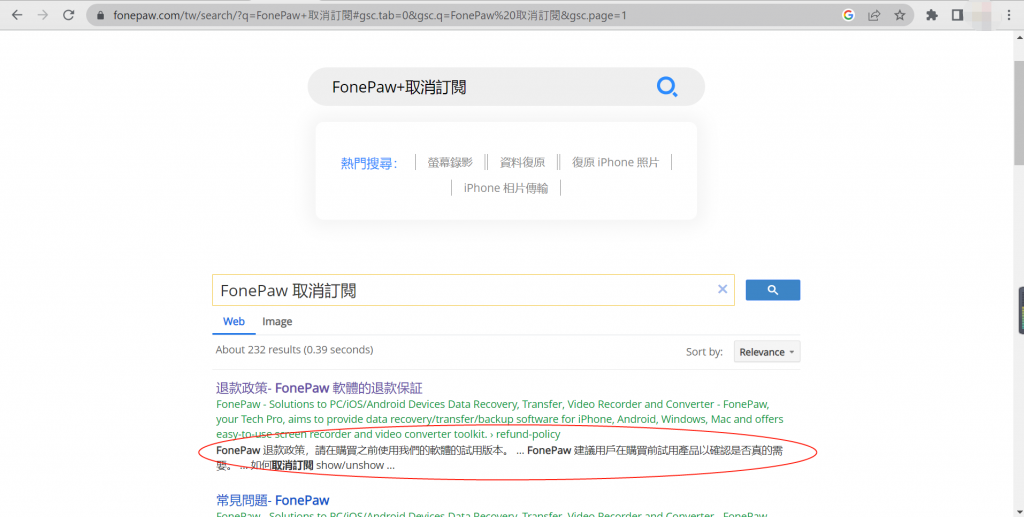
Task: Open 常見問題- FonePaw result link
Action: (273, 501)
